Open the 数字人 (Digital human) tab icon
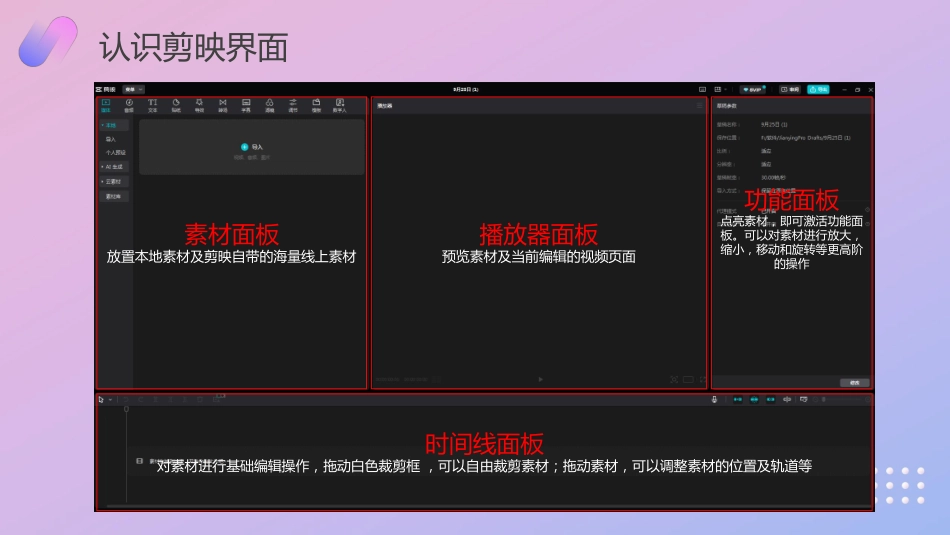The width and height of the screenshot is (950, 535). pyautogui.click(x=340, y=105)
